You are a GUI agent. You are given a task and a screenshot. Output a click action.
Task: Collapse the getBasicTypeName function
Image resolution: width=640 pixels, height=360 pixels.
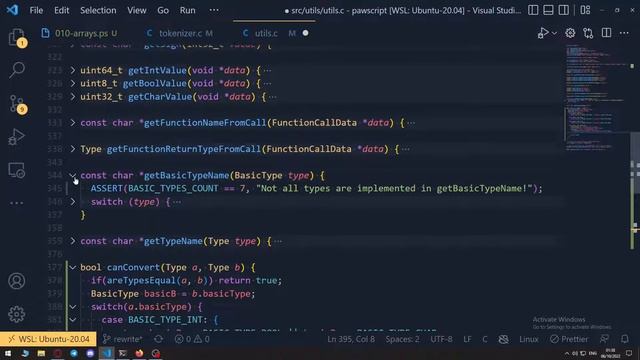point(73,175)
